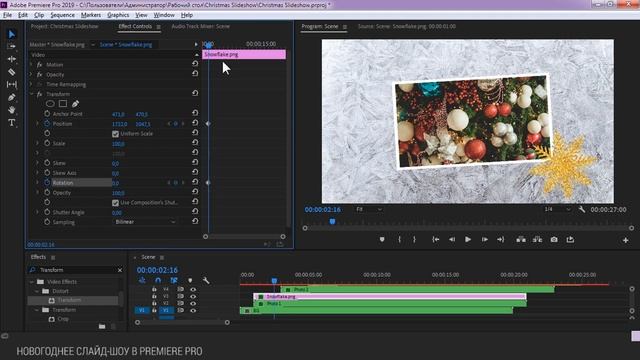Toggle Uniform Scale checkbox
This screenshot has height=360, width=640.
(115, 134)
